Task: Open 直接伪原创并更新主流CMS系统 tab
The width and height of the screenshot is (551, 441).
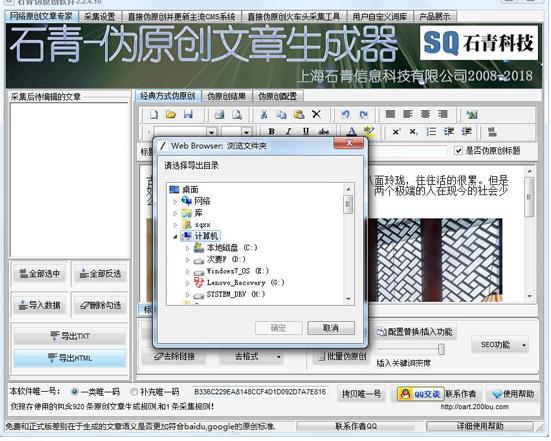Action: click(x=181, y=17)
